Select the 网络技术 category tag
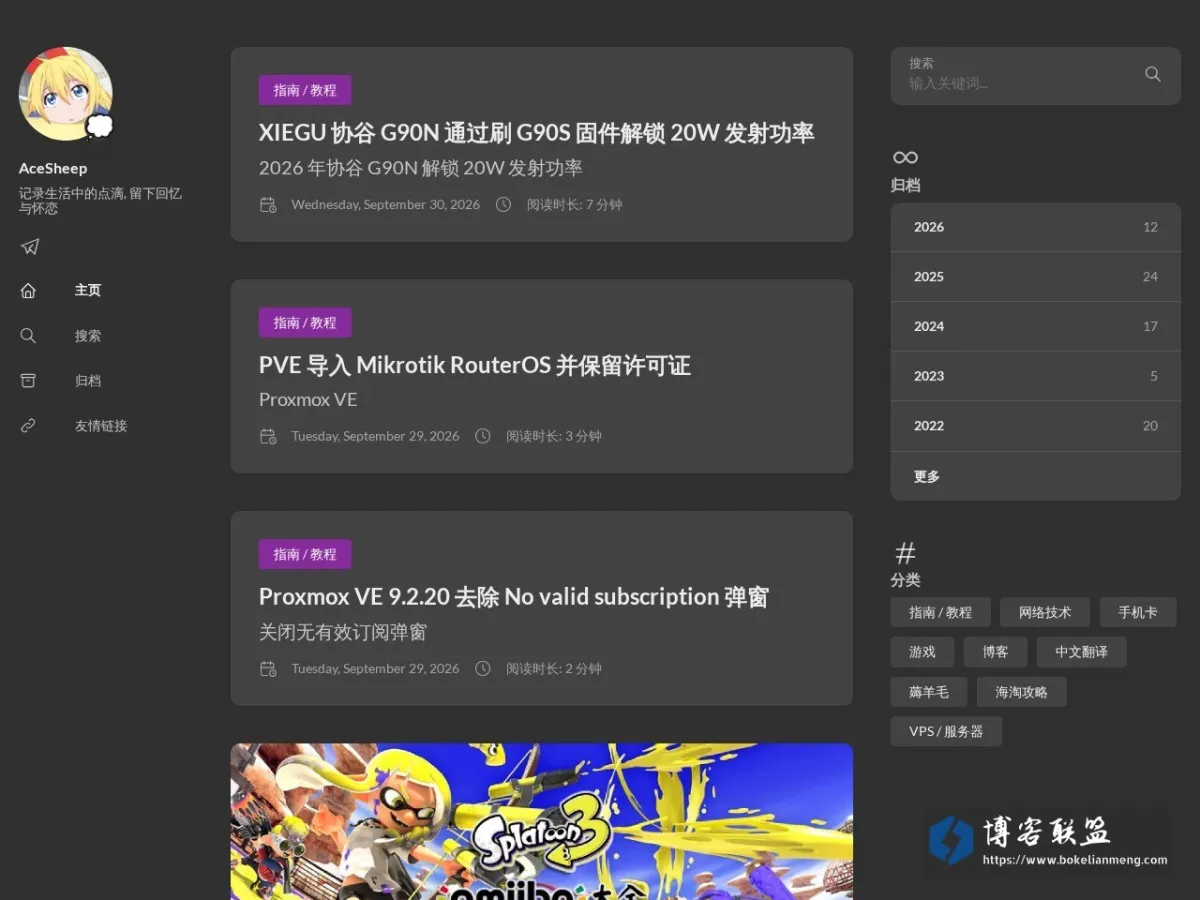 coord(1045,612)
